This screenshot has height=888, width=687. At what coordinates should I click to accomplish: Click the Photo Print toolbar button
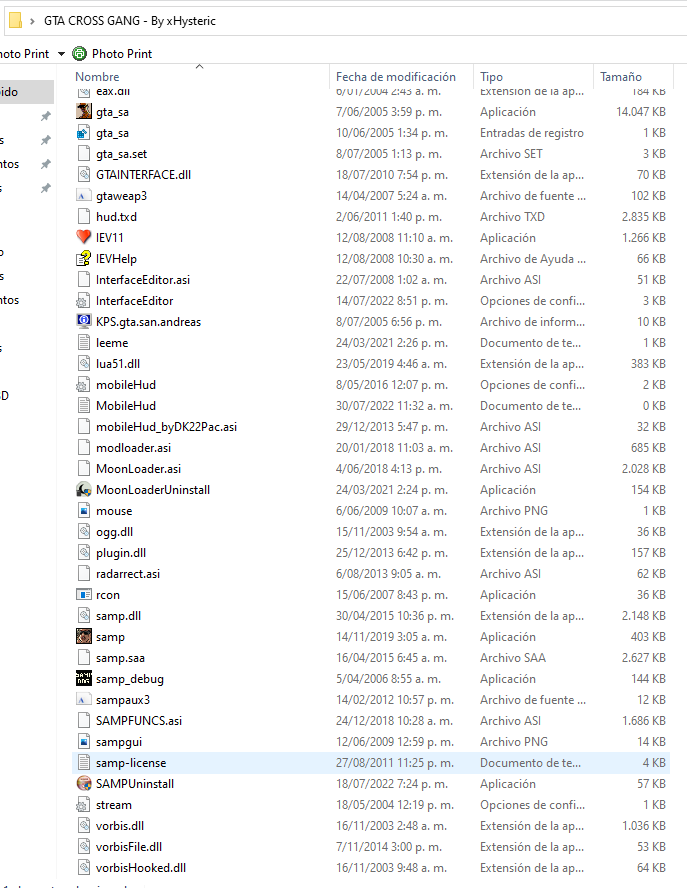[112, 54]
